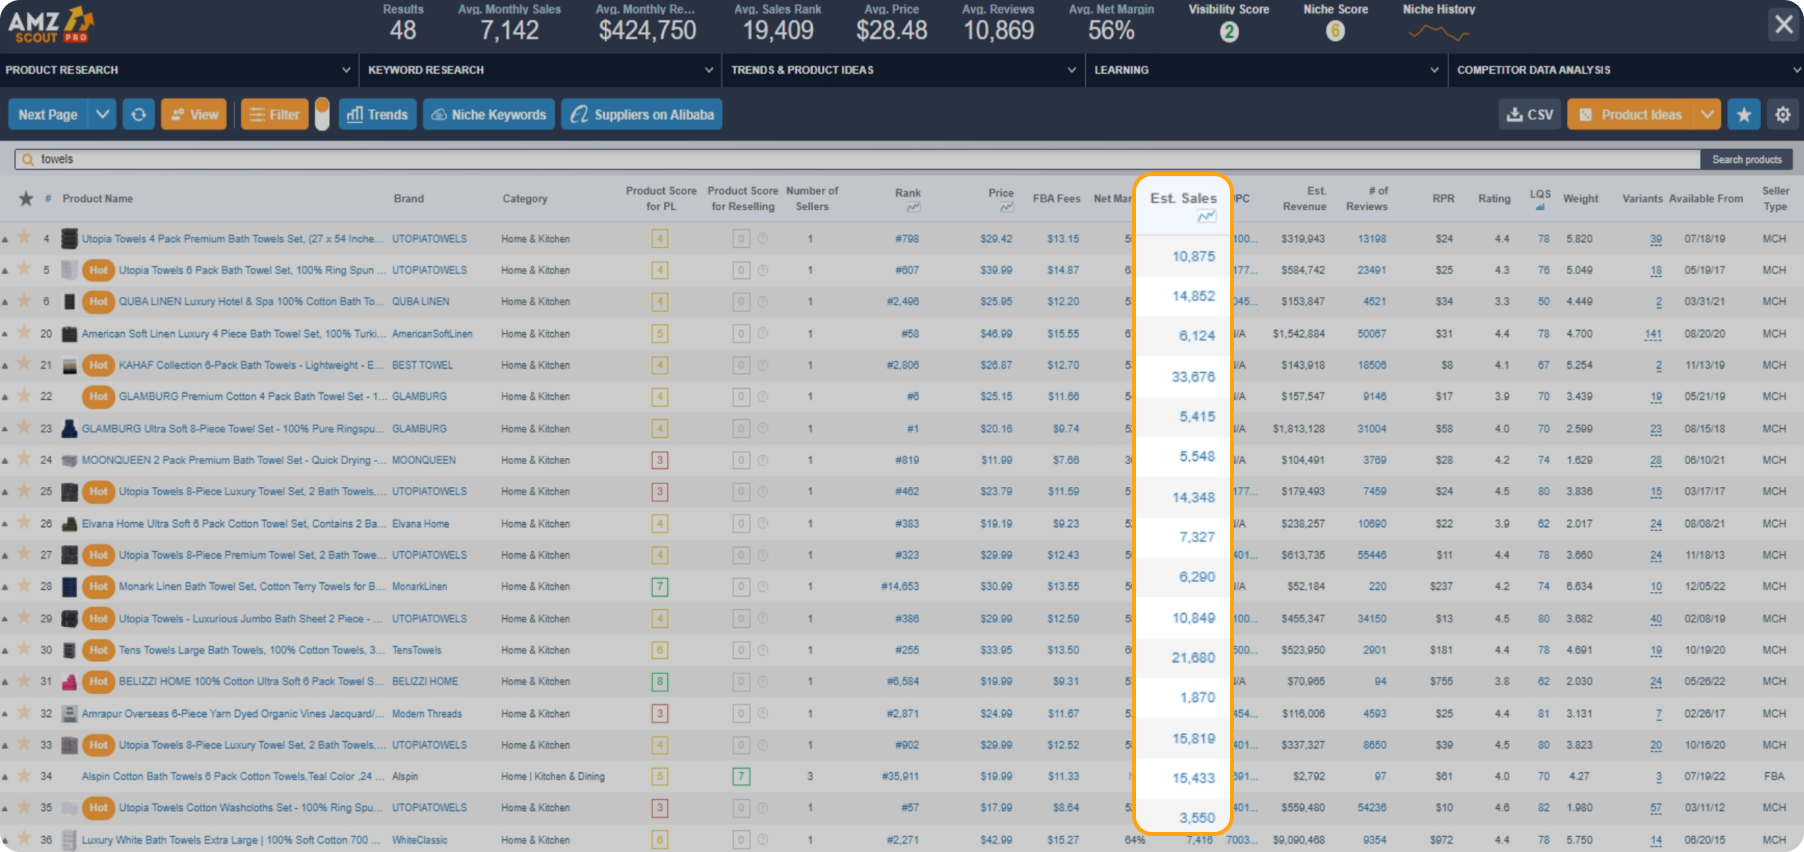
Task: Expand the Trends & Product Ideas chevron
Action: tap(1072, 70)
